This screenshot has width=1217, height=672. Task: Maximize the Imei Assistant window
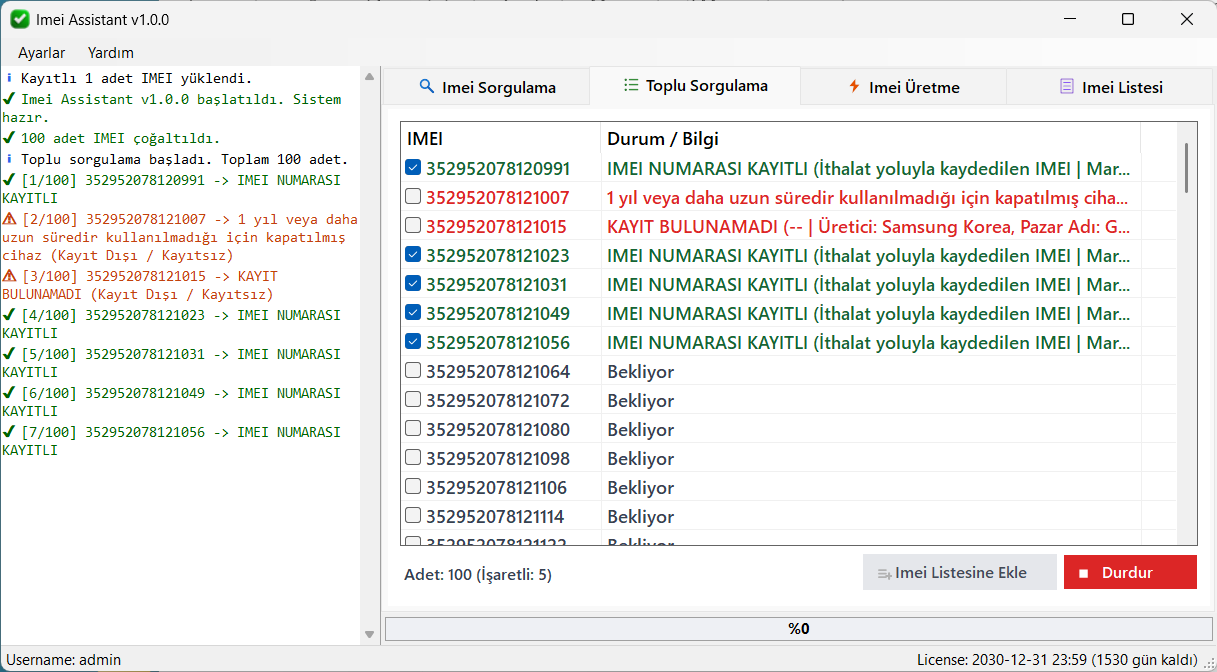click(x=1128, y=19)
